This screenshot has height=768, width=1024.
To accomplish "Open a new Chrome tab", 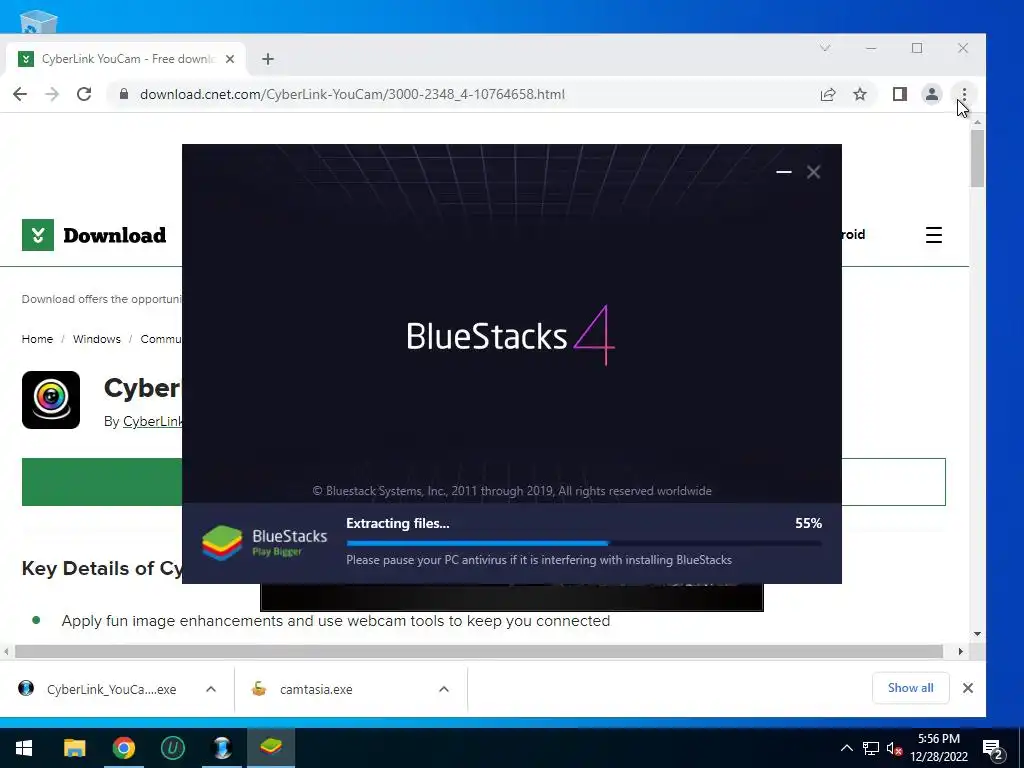I will pyautogui.click(x=268, y=59).
